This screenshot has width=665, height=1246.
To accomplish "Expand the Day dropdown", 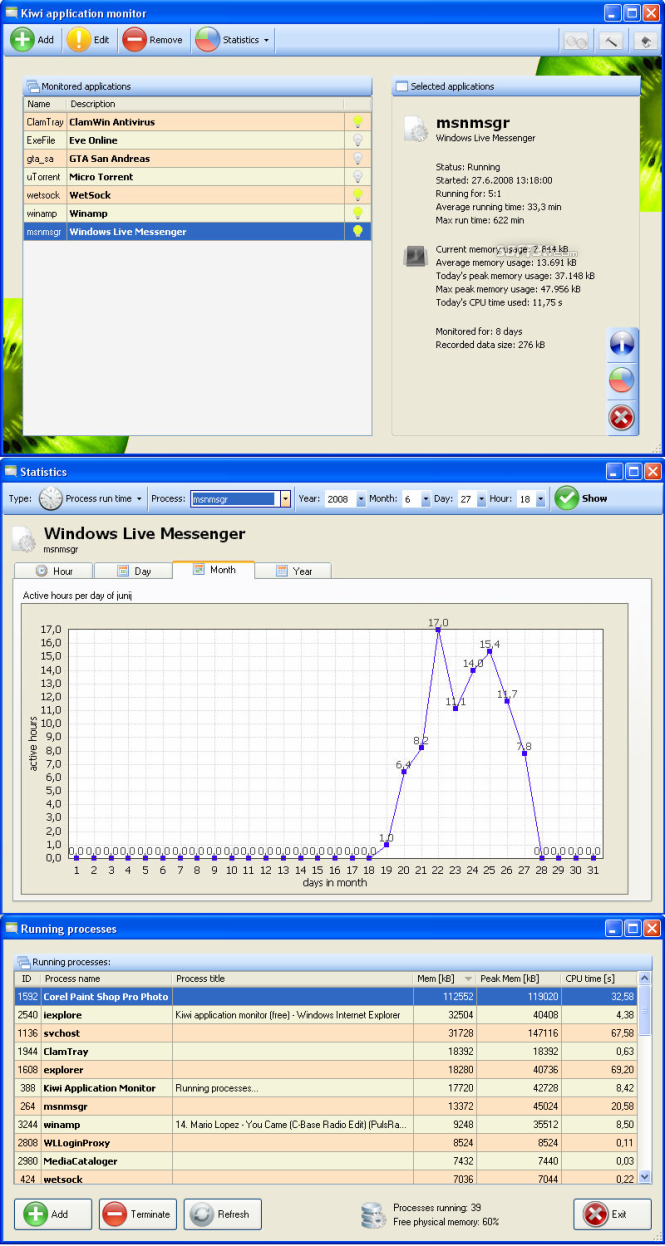I will (x=481, y=498).
